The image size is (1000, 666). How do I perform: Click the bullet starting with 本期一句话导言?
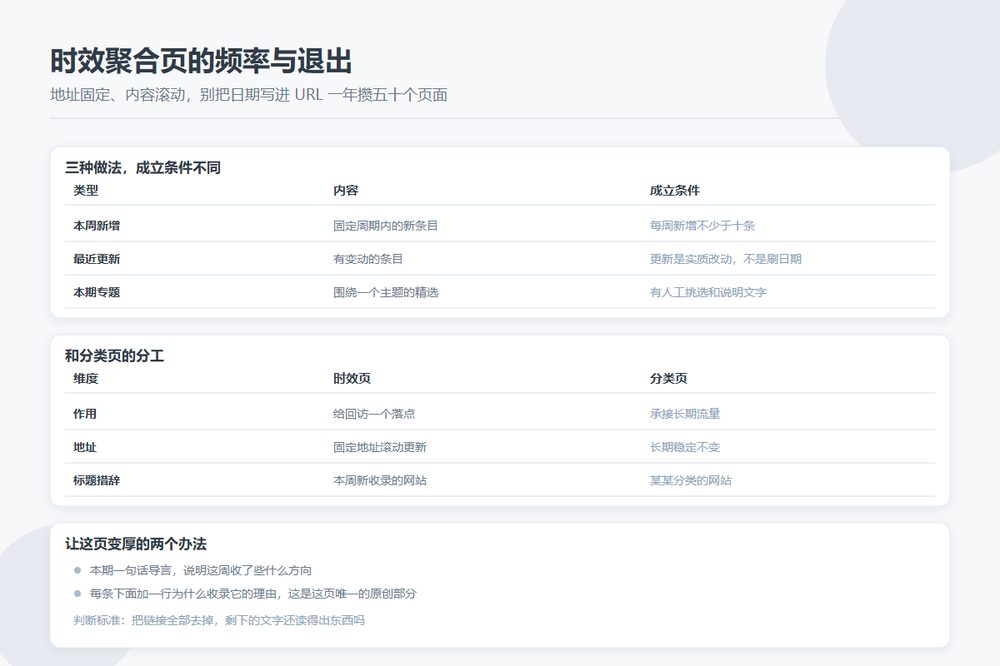[x=200, y=570]
